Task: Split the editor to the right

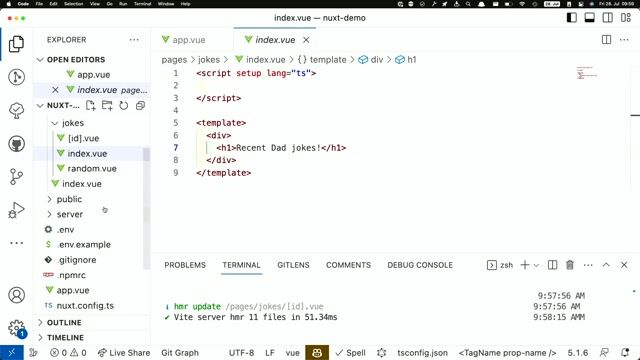Action: click(606, 40)
